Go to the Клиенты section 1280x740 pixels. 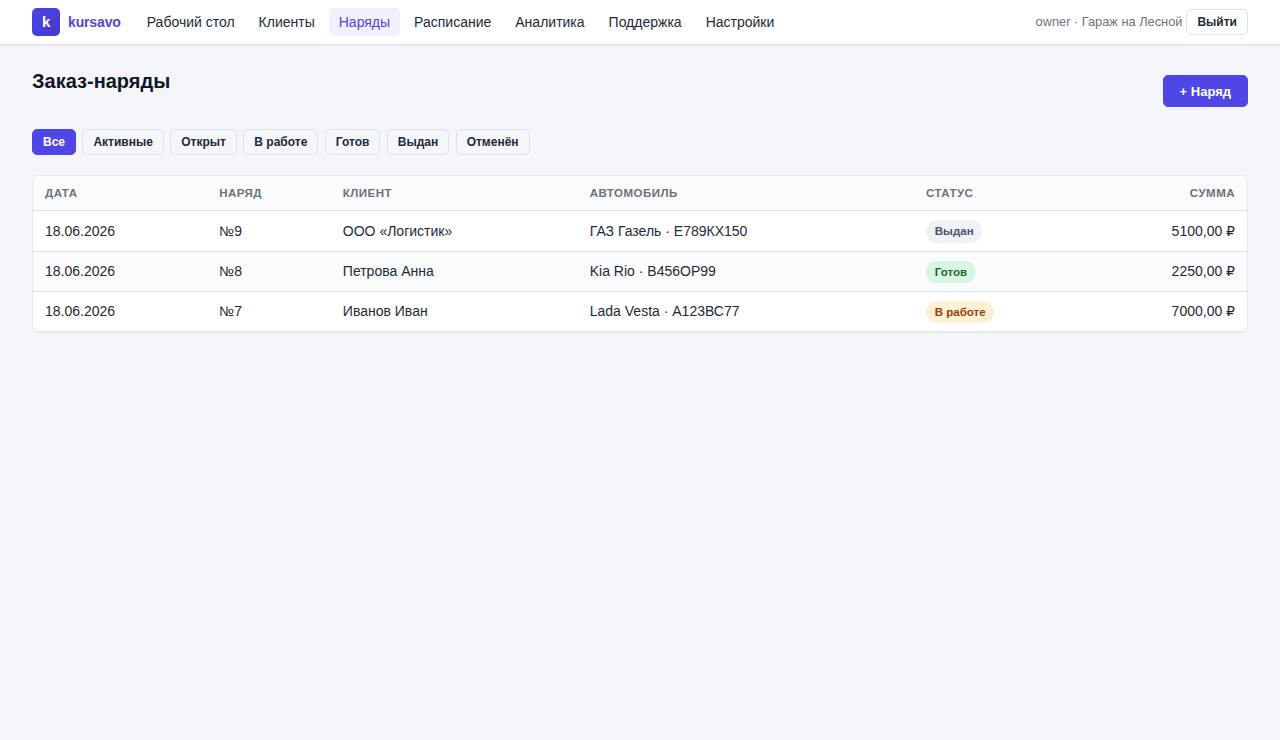coord(286,22)
